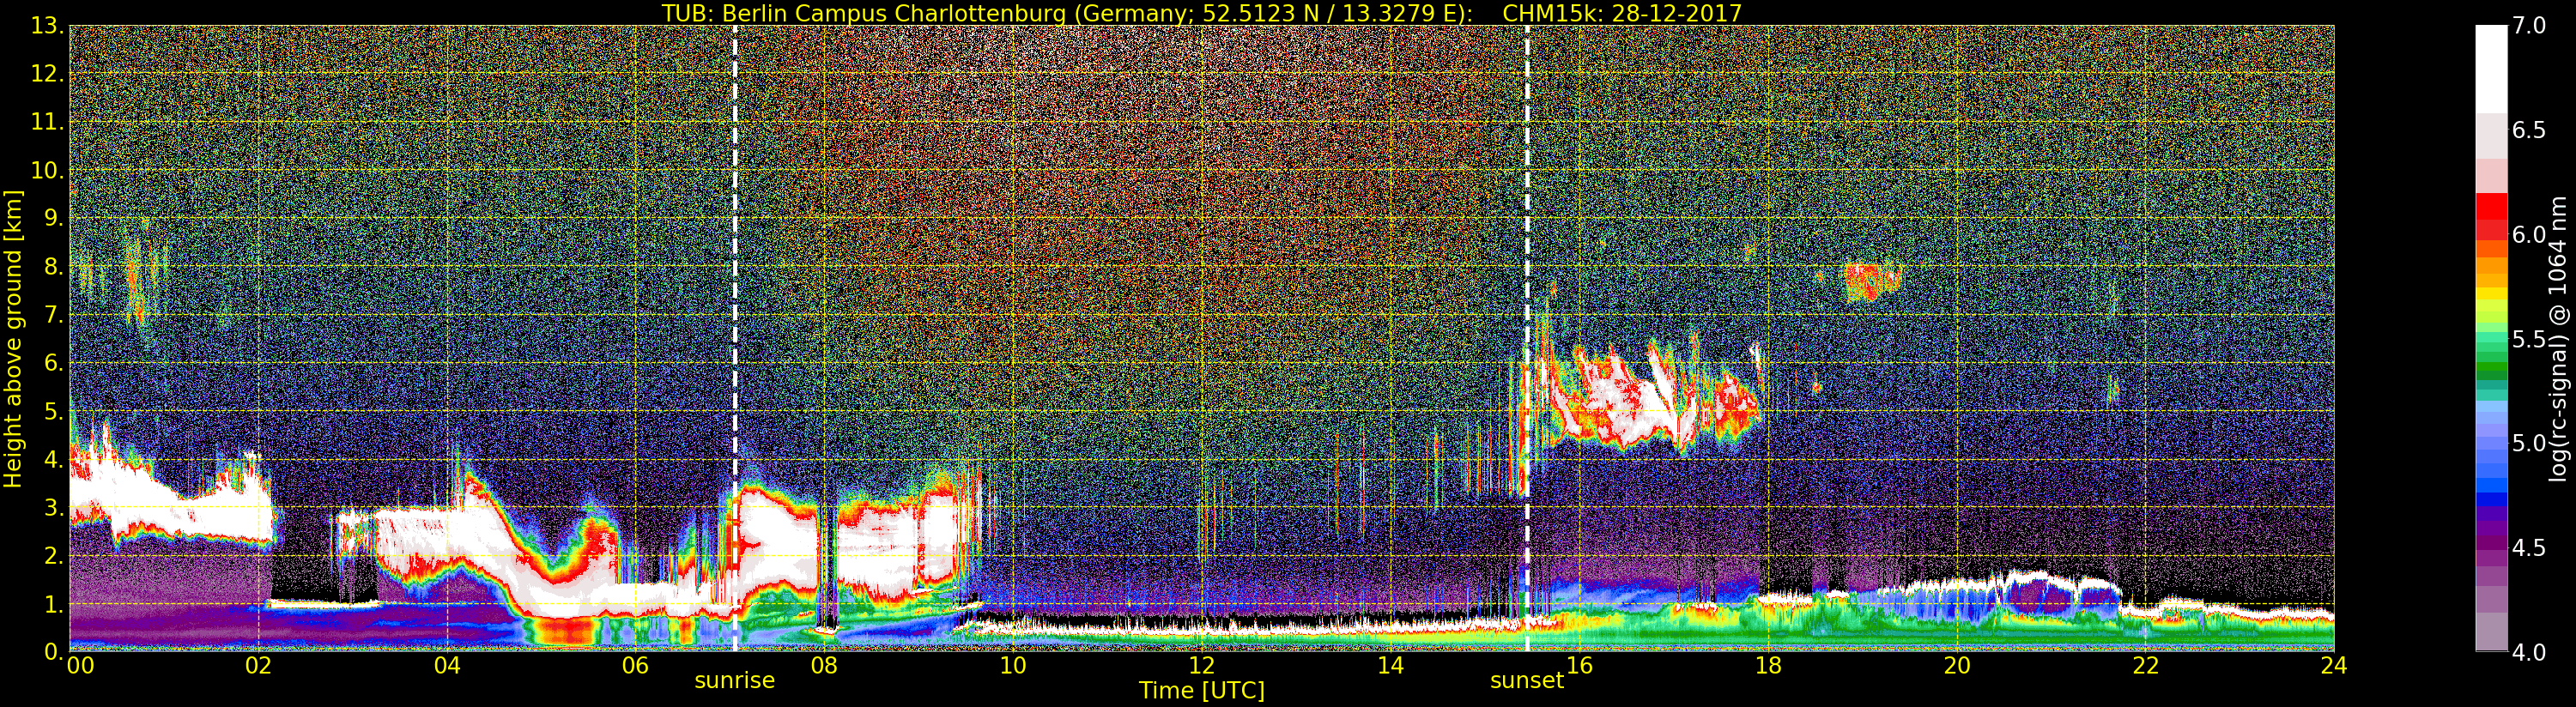The image size is (2576, 707).
Task: Click the time axis tick label '06'
Action: 635,666
